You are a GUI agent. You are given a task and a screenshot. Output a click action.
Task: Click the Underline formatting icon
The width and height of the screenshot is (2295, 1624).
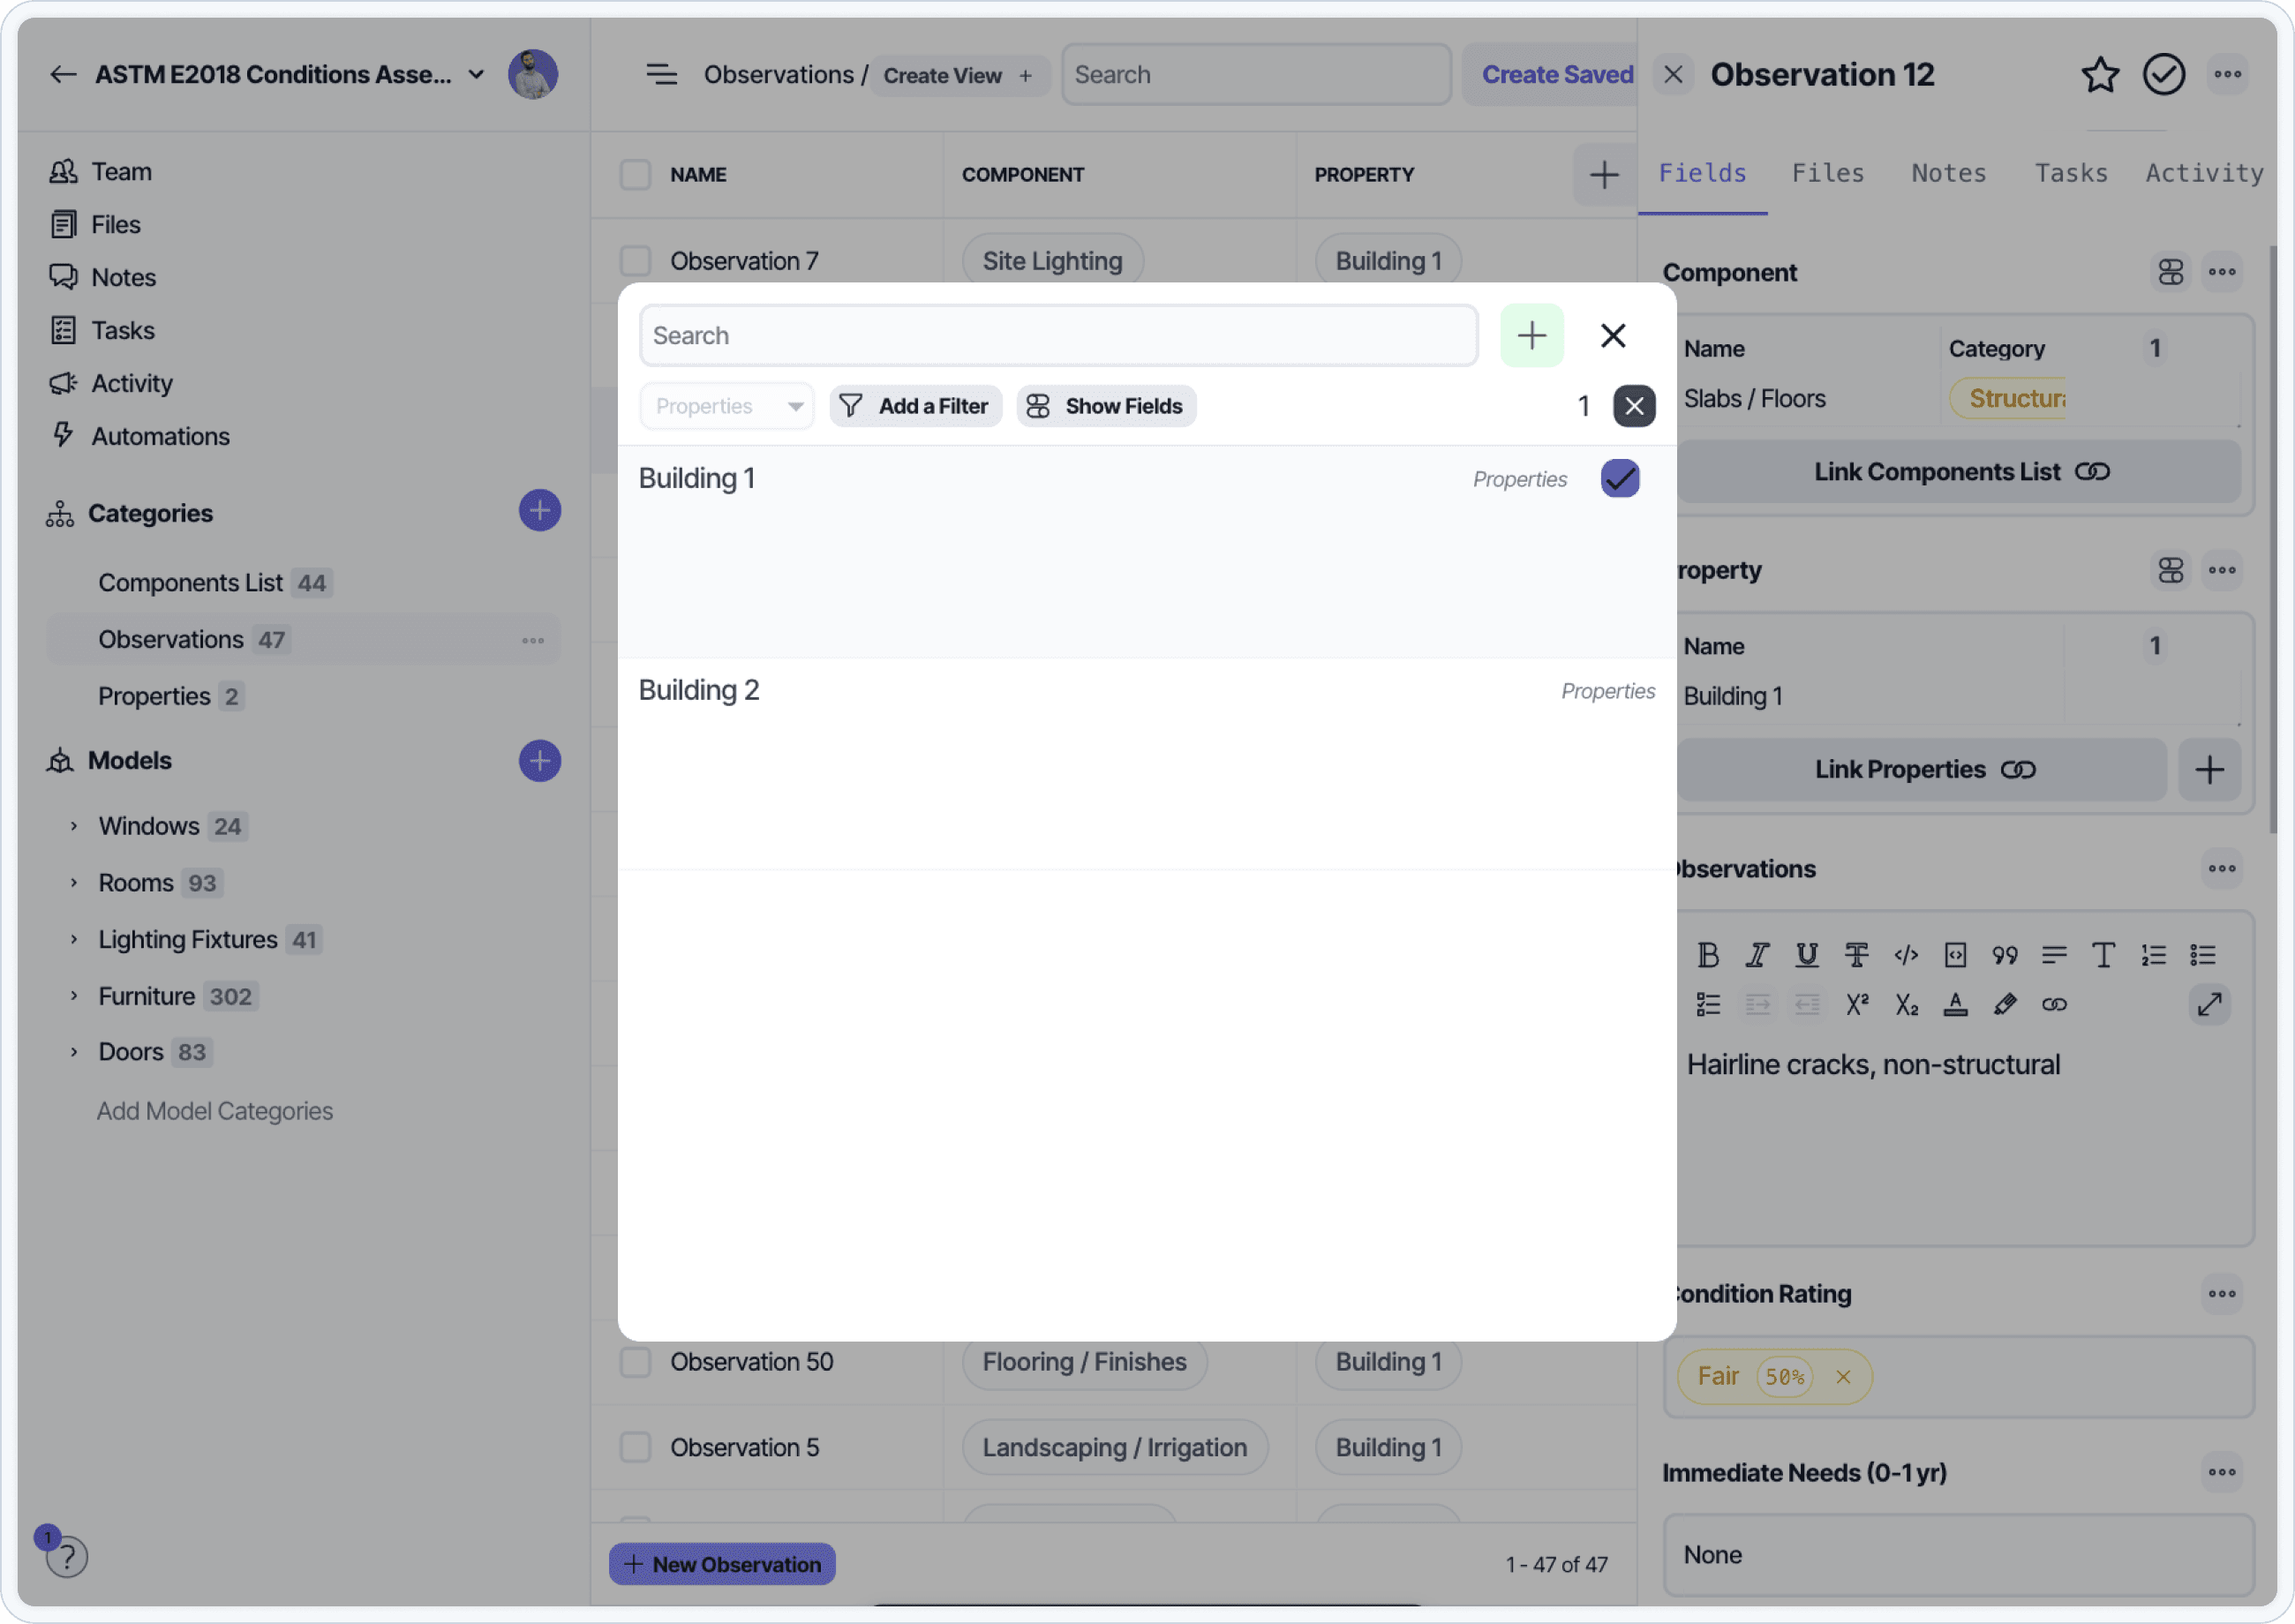pos(1806,955)
